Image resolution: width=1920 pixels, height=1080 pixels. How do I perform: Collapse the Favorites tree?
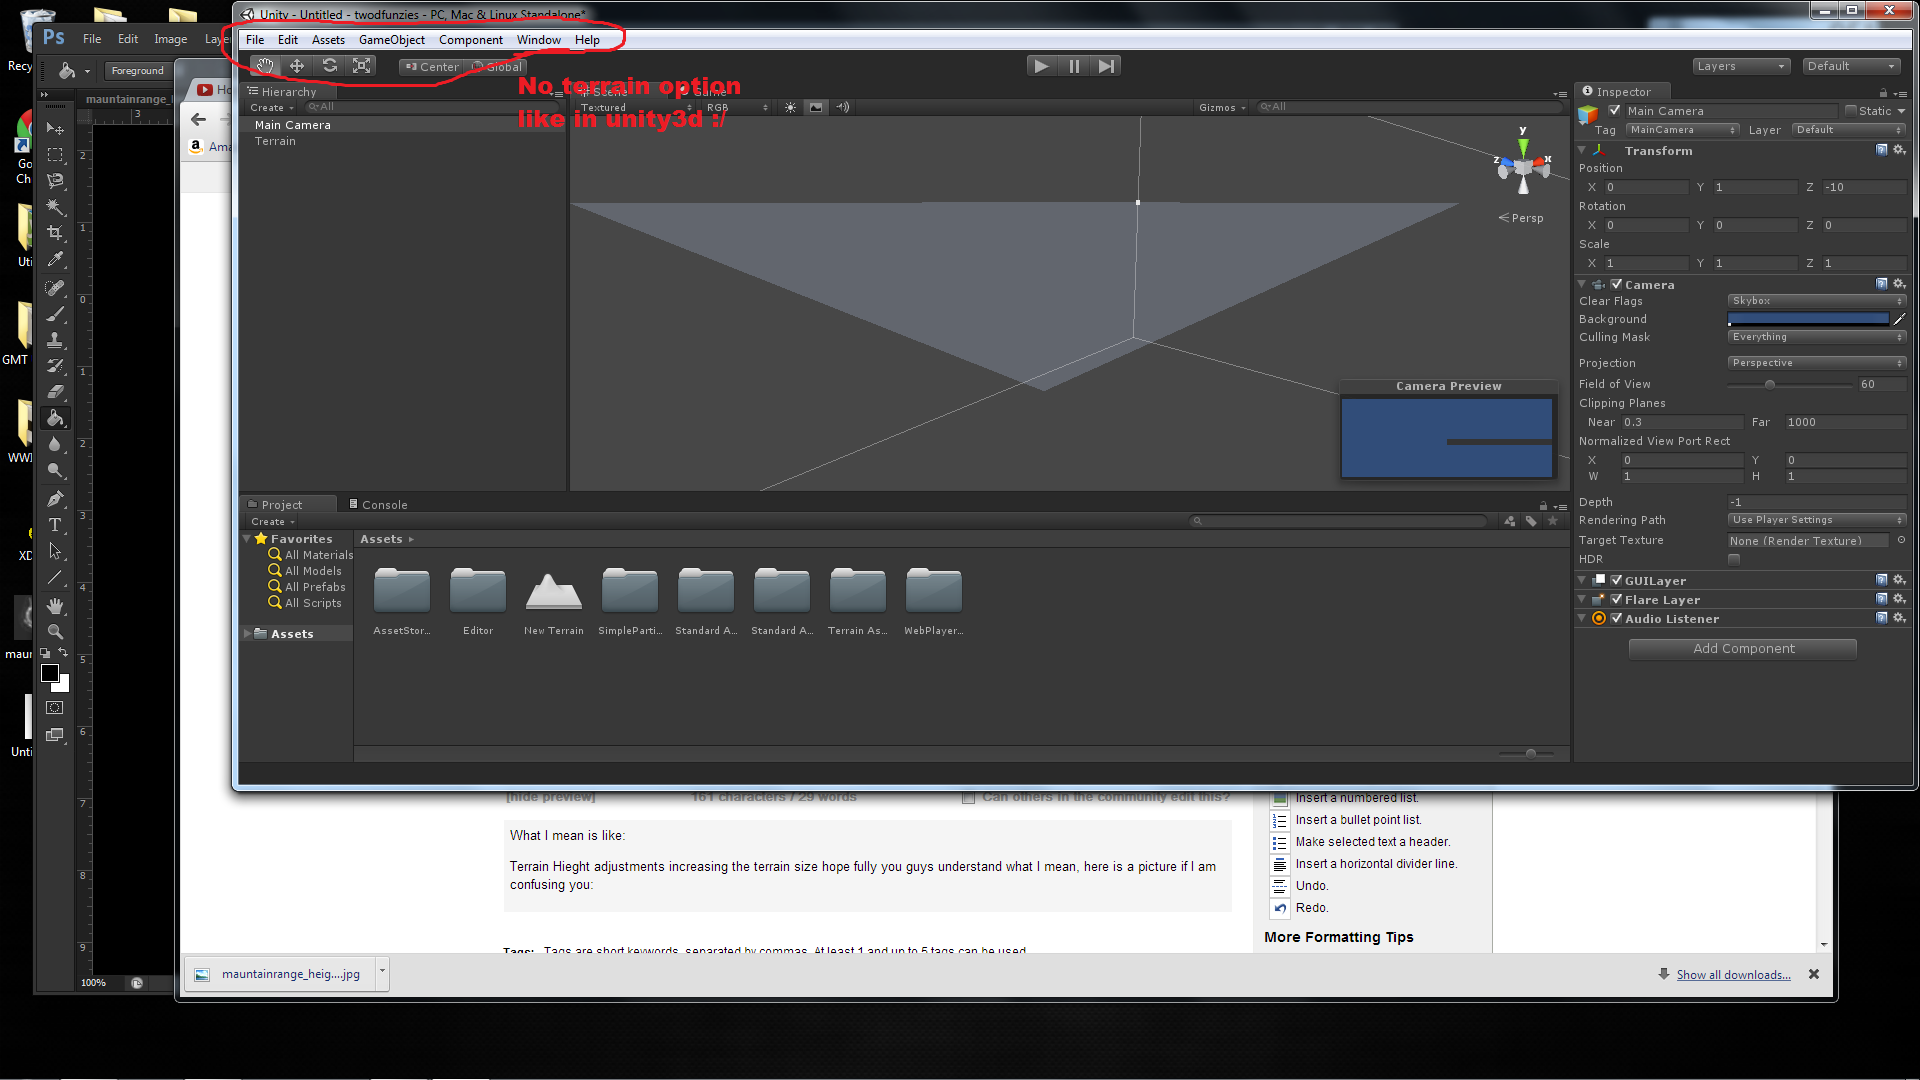pos(247,538)
